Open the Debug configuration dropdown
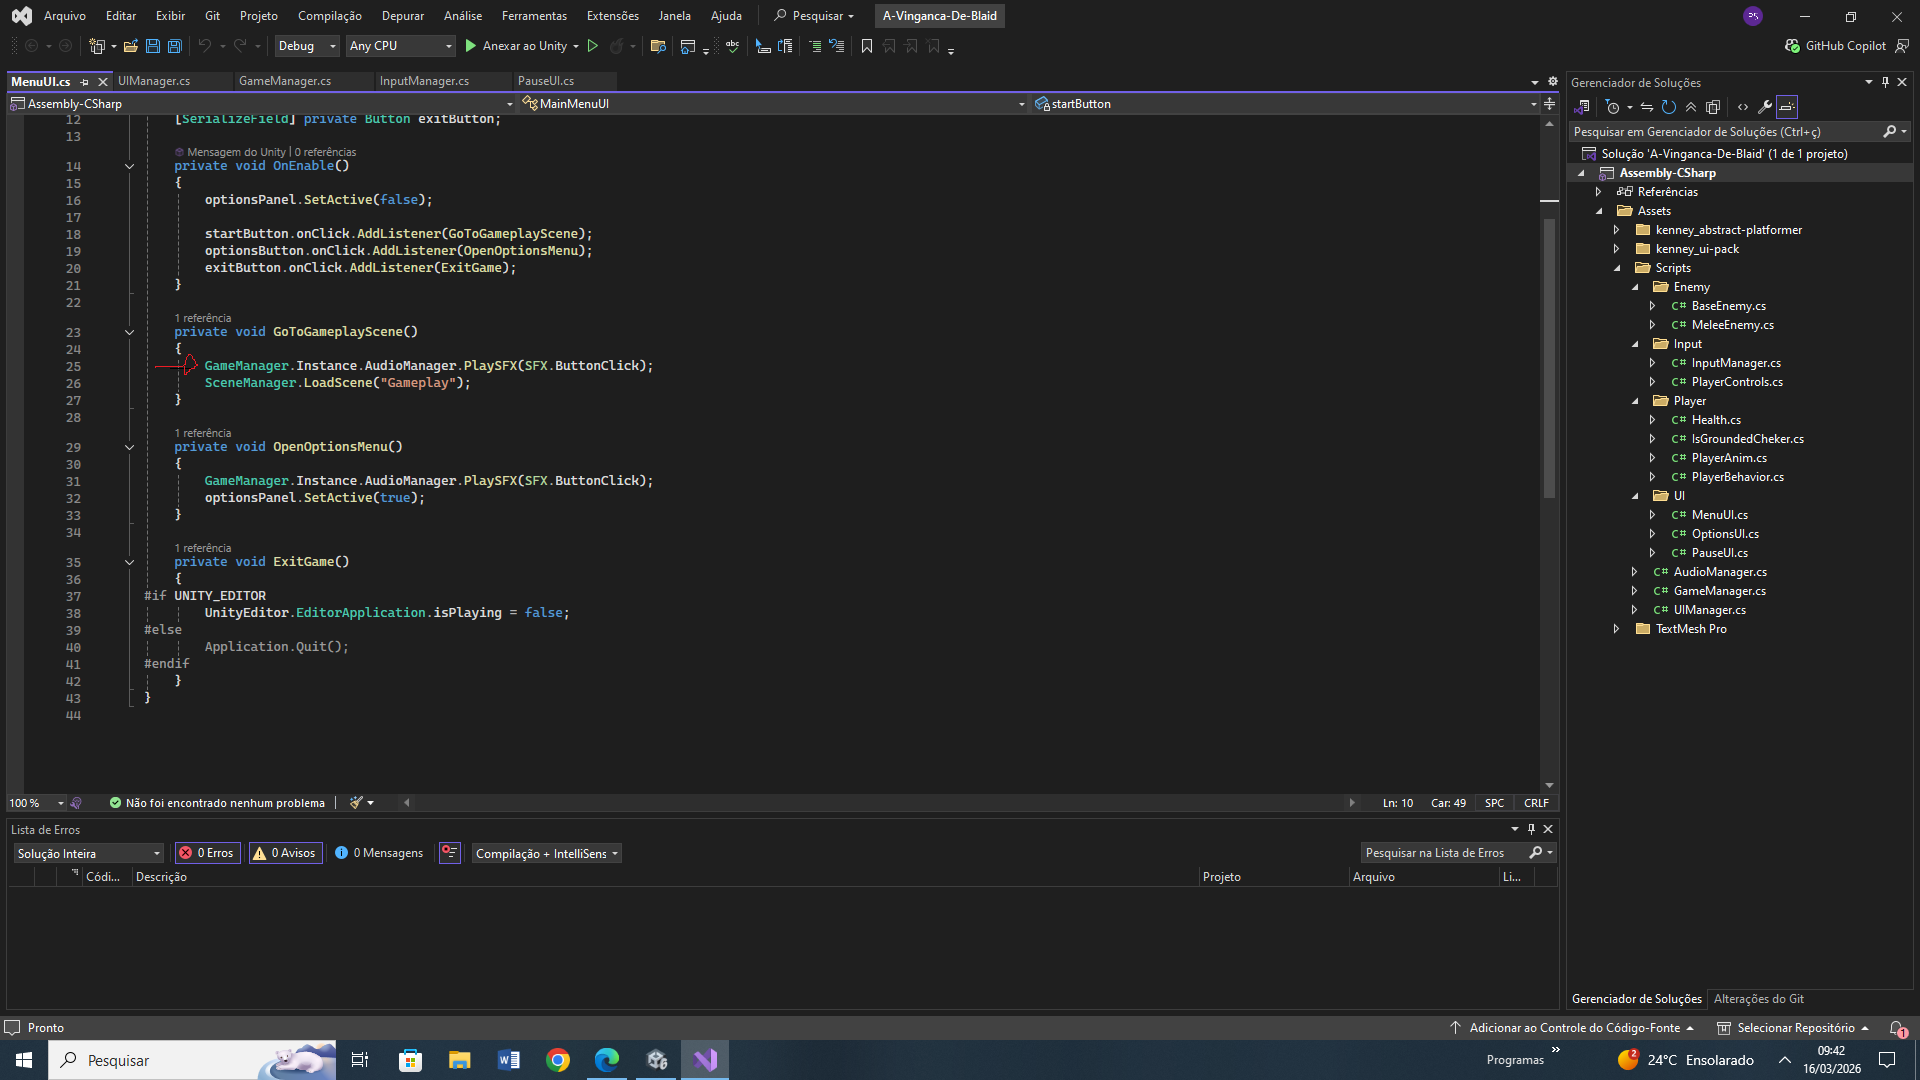This screenshot has height=1080, width=1920. click(306, 46)
